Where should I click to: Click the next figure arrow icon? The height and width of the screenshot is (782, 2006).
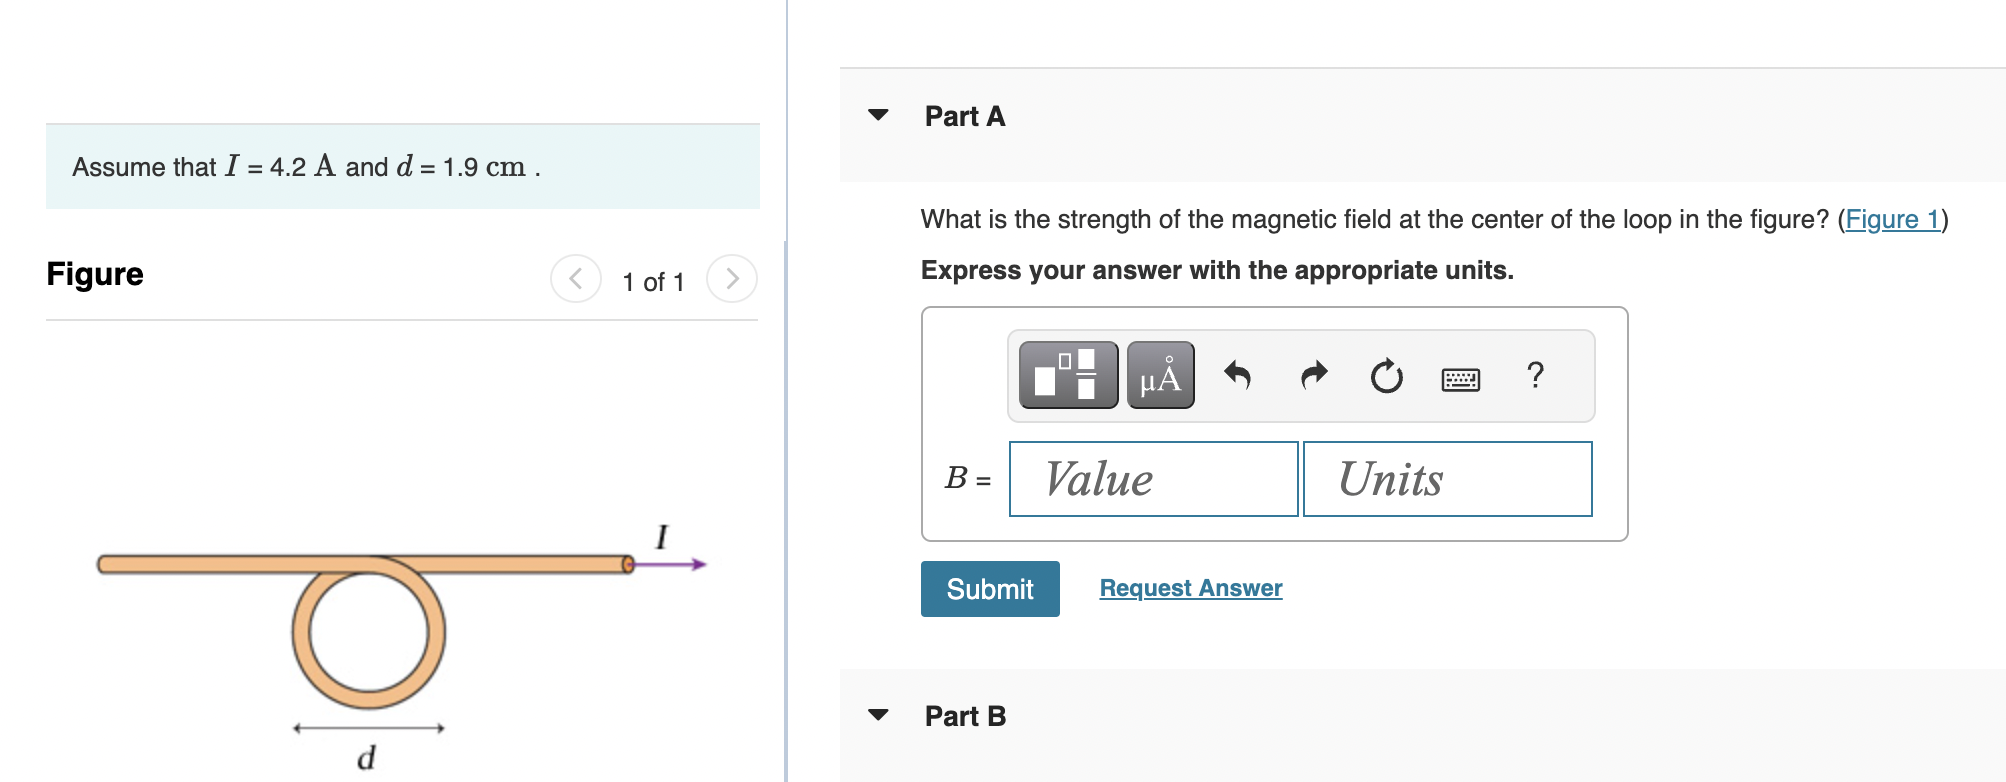click(731, 279)
